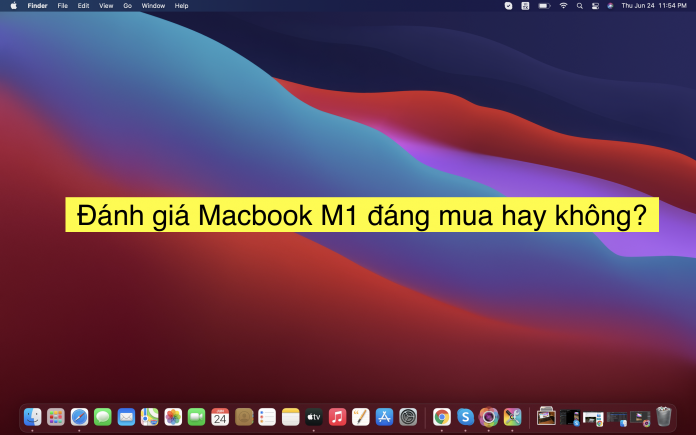Viewport: 696px width, 435px height.
Task: Open the Edit menu
Action: (83, 6)
